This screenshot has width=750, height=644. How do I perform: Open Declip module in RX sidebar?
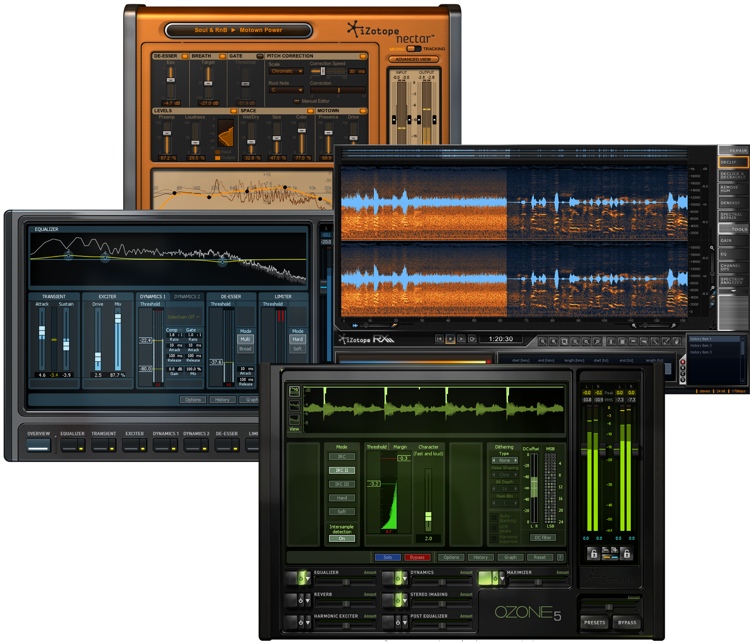732,163
